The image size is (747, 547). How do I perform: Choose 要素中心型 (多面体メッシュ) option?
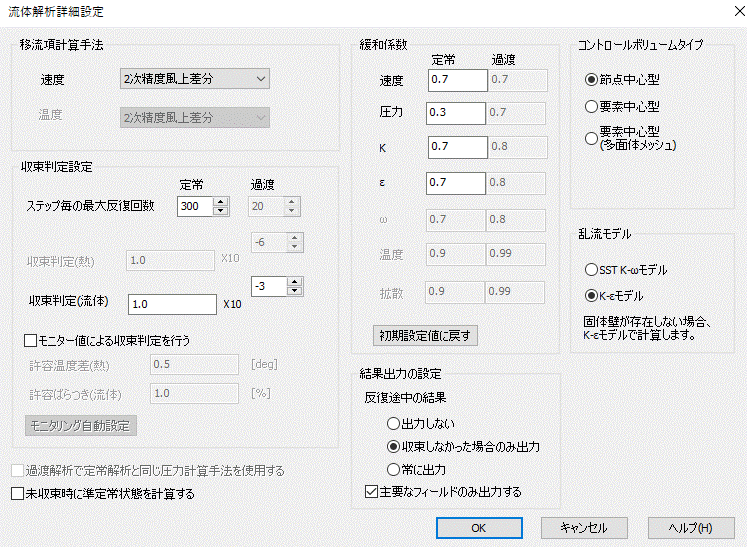click(590, 138)
